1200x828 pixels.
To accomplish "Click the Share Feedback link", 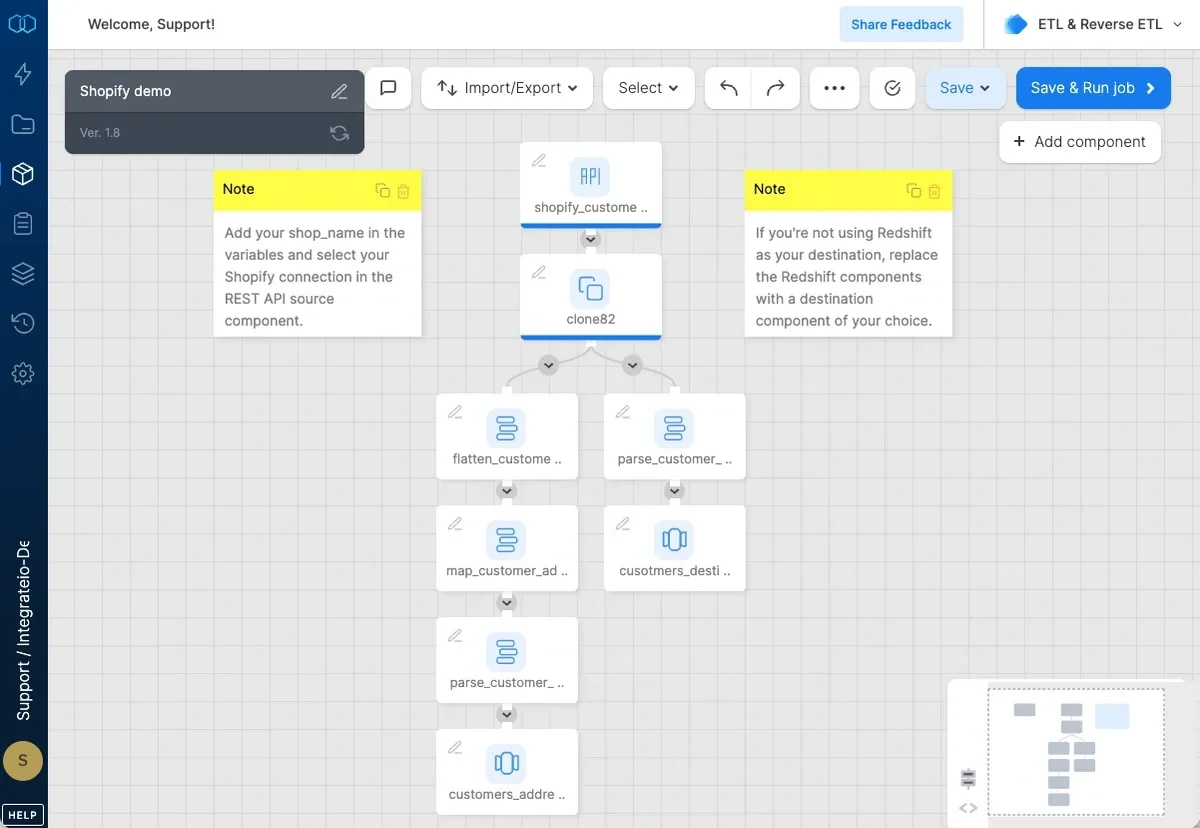I will click(901, 24).
